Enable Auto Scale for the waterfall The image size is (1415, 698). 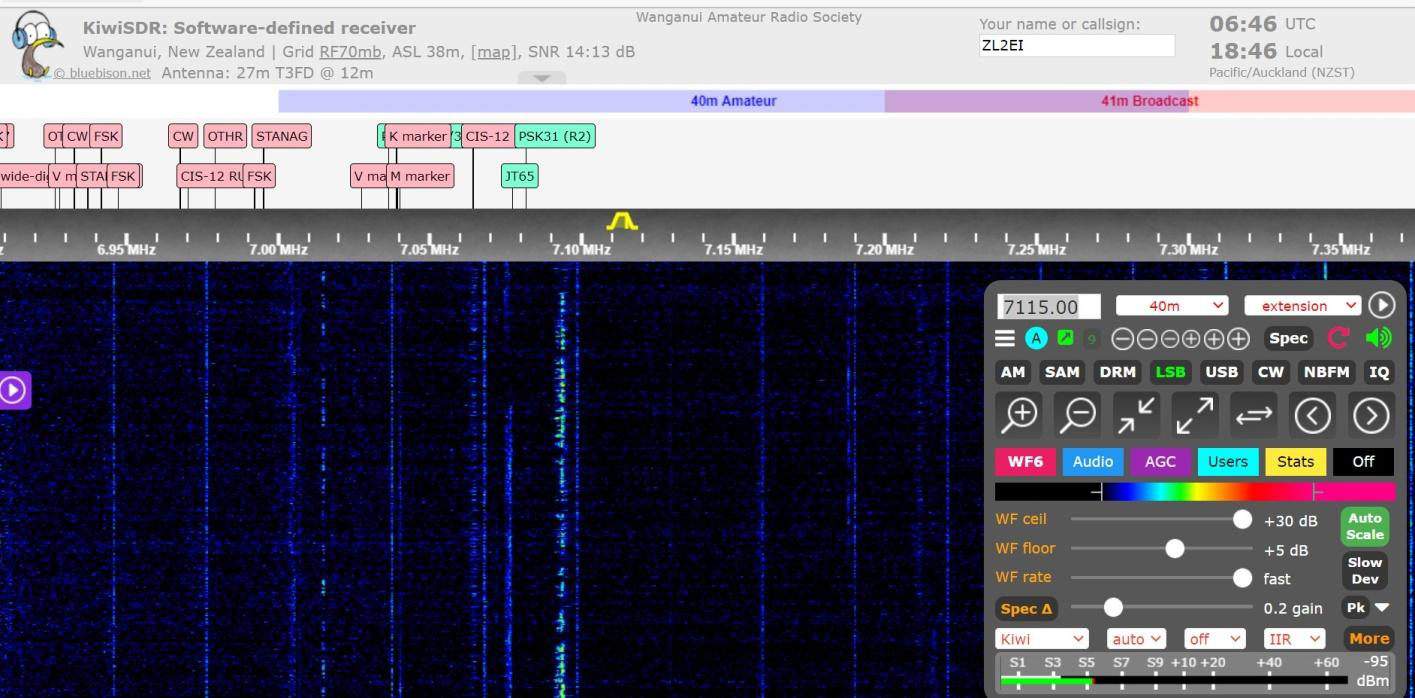coord(1364,527)
